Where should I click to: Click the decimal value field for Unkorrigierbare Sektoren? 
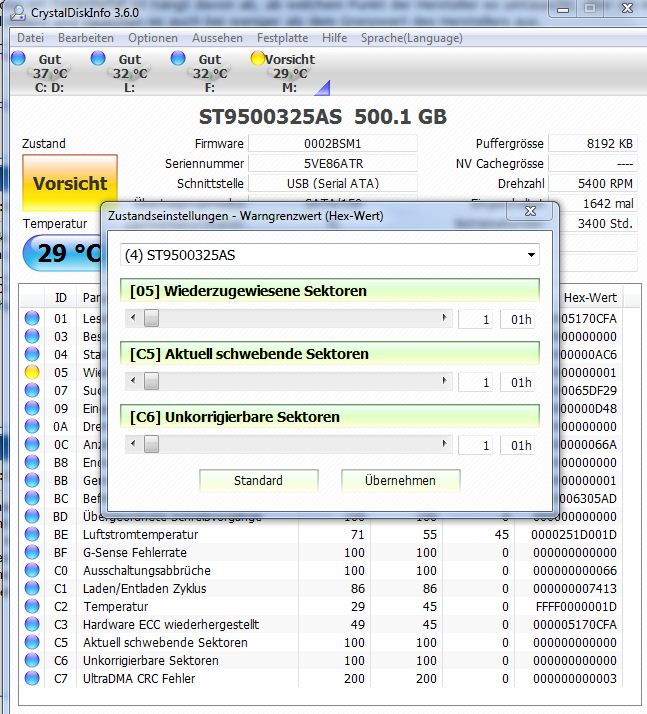(x=476, y=445)
